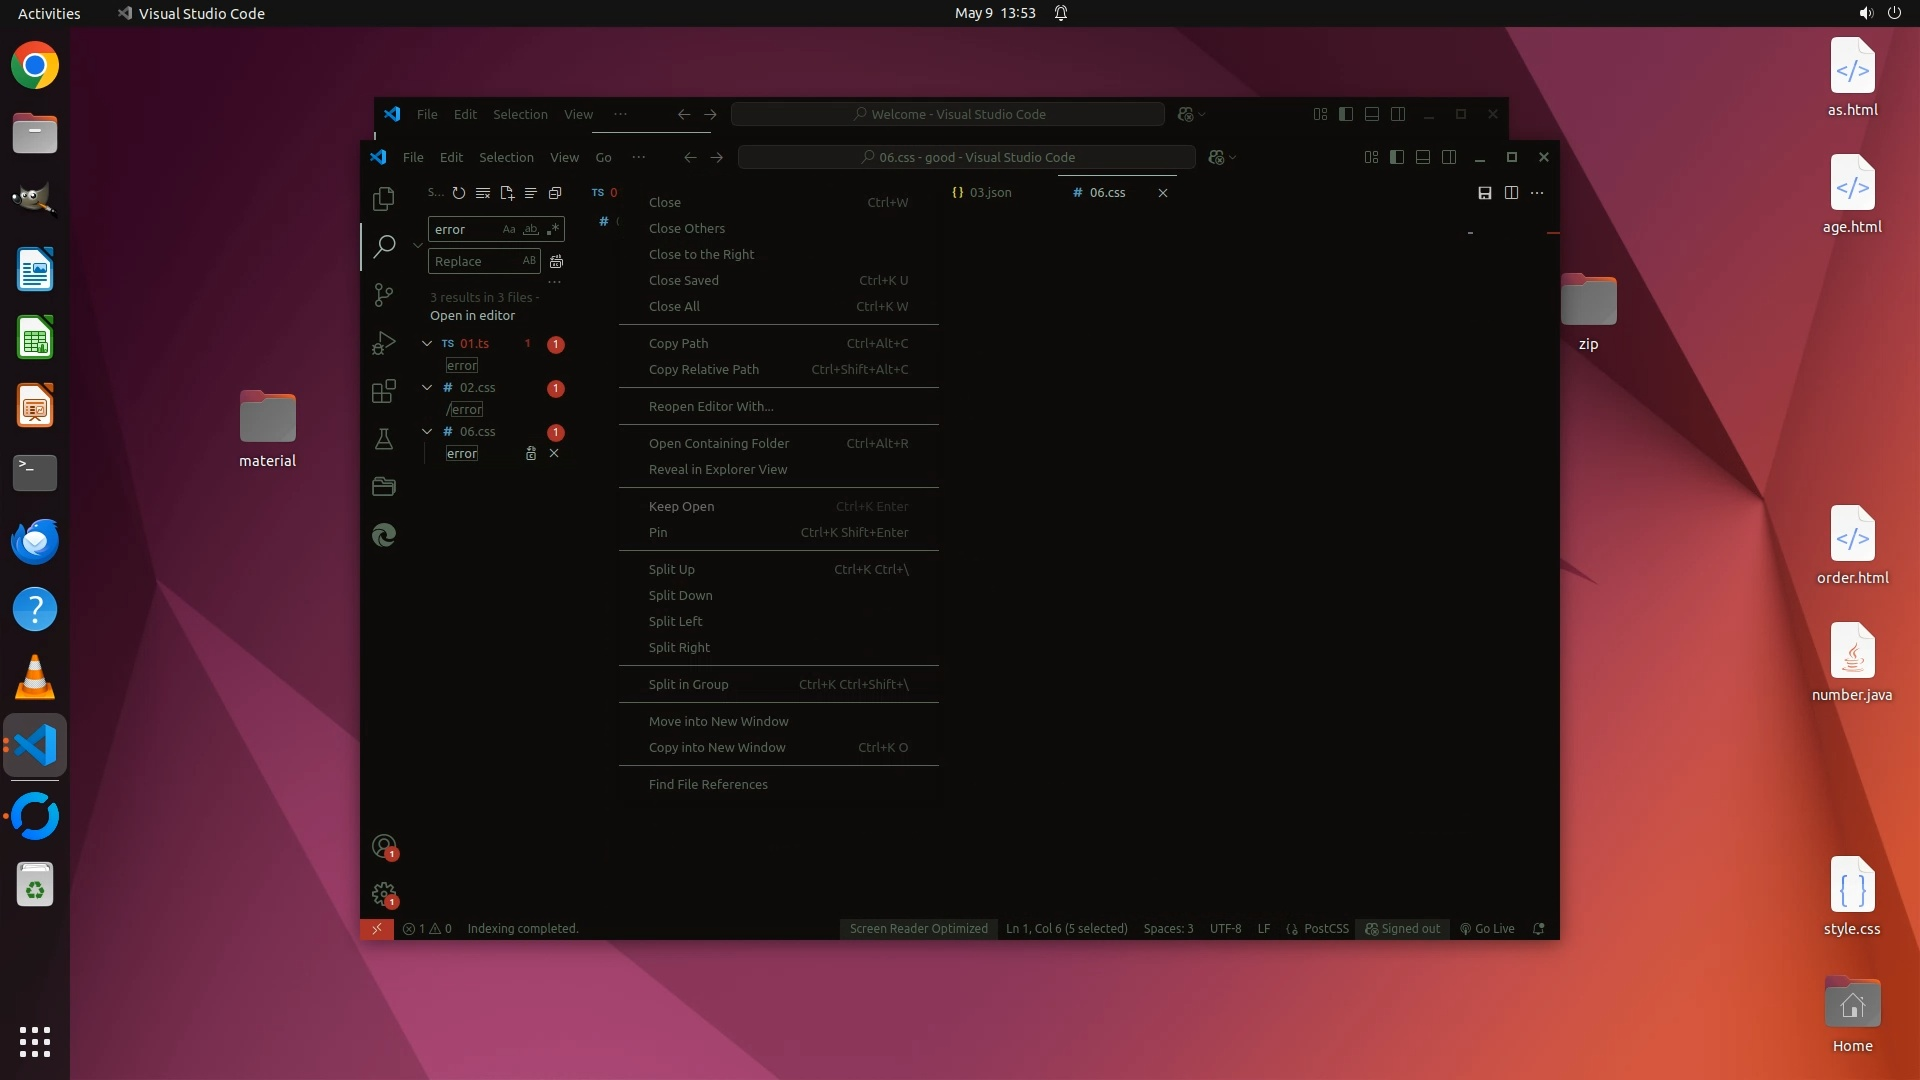This screenshot has width=1920, height=1080.
Task: Toggle Match Whole Word option
Action: 531,230
